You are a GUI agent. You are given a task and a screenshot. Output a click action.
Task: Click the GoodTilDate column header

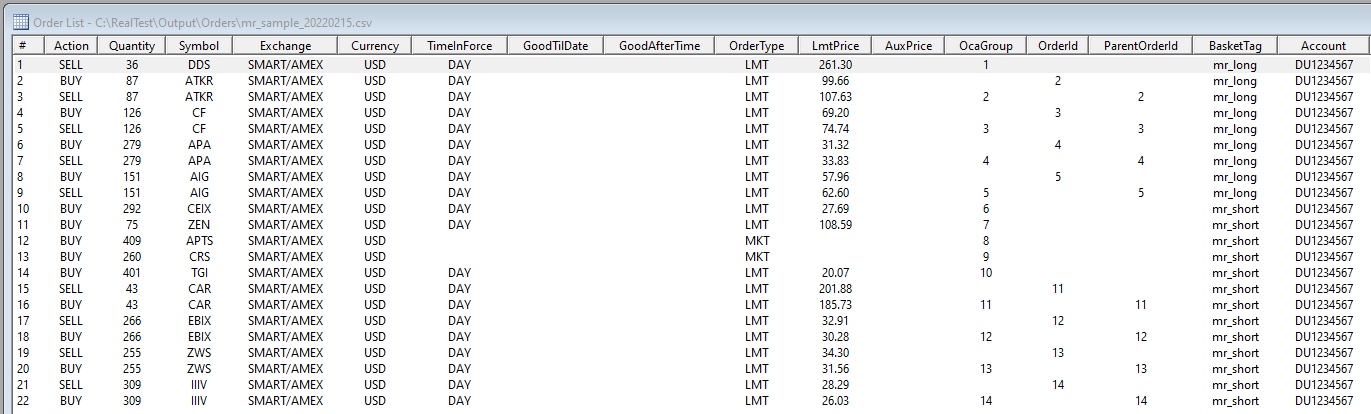tap(555, 46)
